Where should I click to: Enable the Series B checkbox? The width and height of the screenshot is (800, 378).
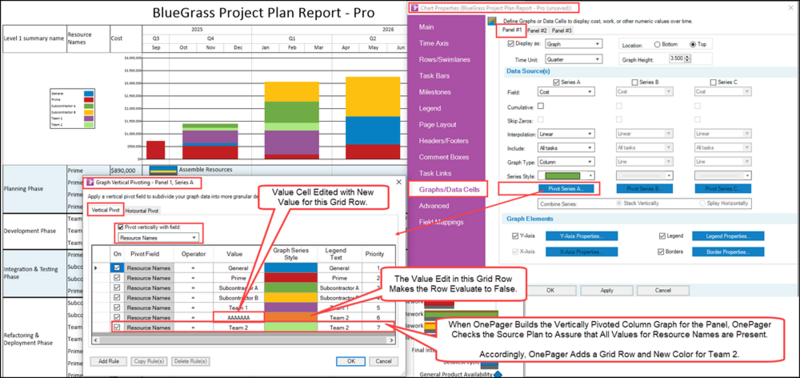[x=635, y=82]
